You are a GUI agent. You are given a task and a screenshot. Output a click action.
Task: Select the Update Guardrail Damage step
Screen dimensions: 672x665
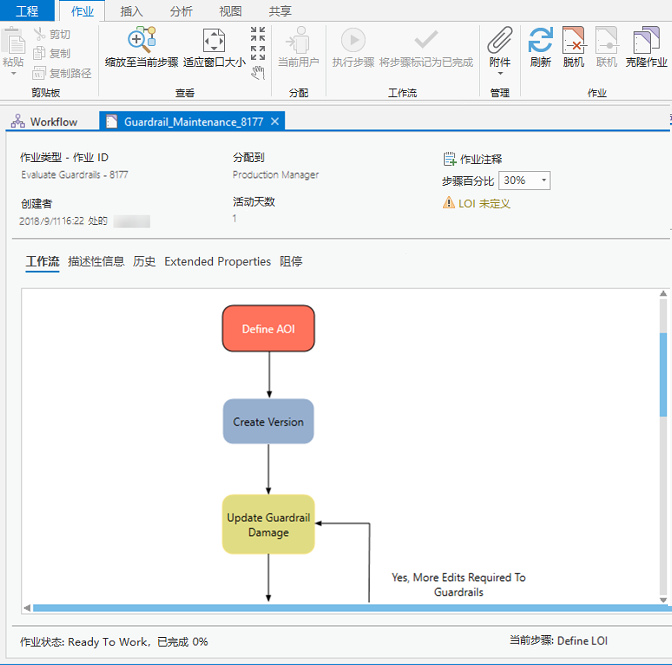[268, 525]
